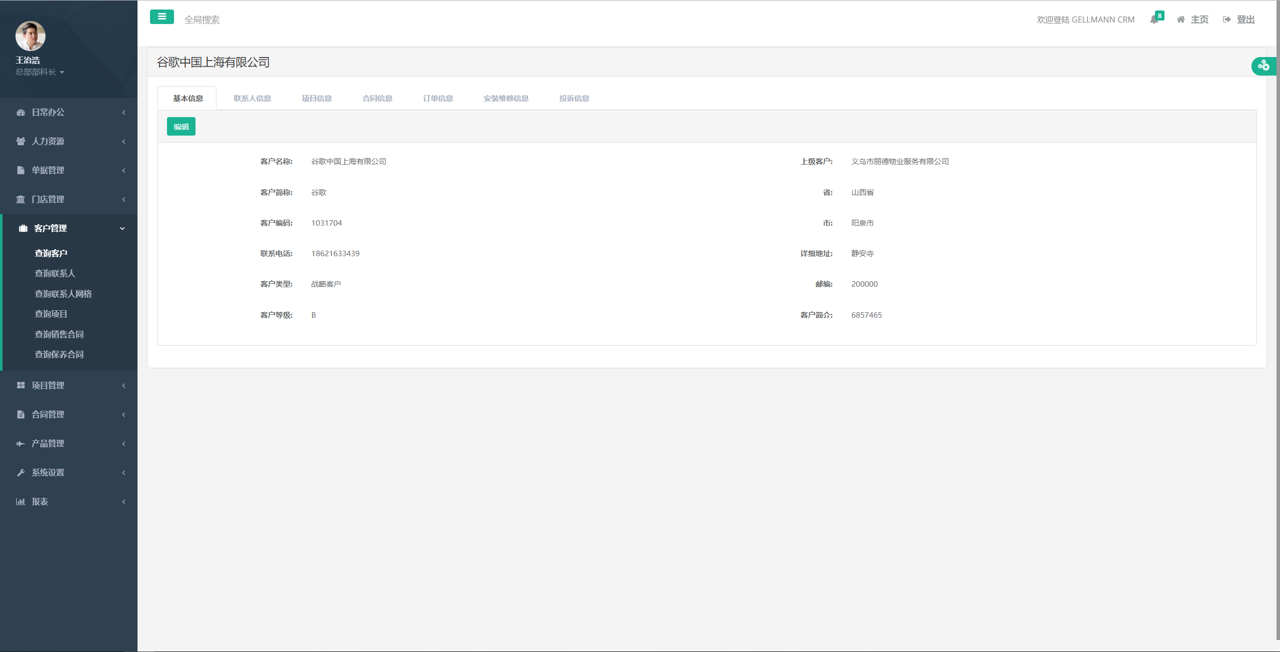The image size is (1280, 652).
Task: Collapse the 客户管理 menu chevron
Action: click(x=123, y=229)
